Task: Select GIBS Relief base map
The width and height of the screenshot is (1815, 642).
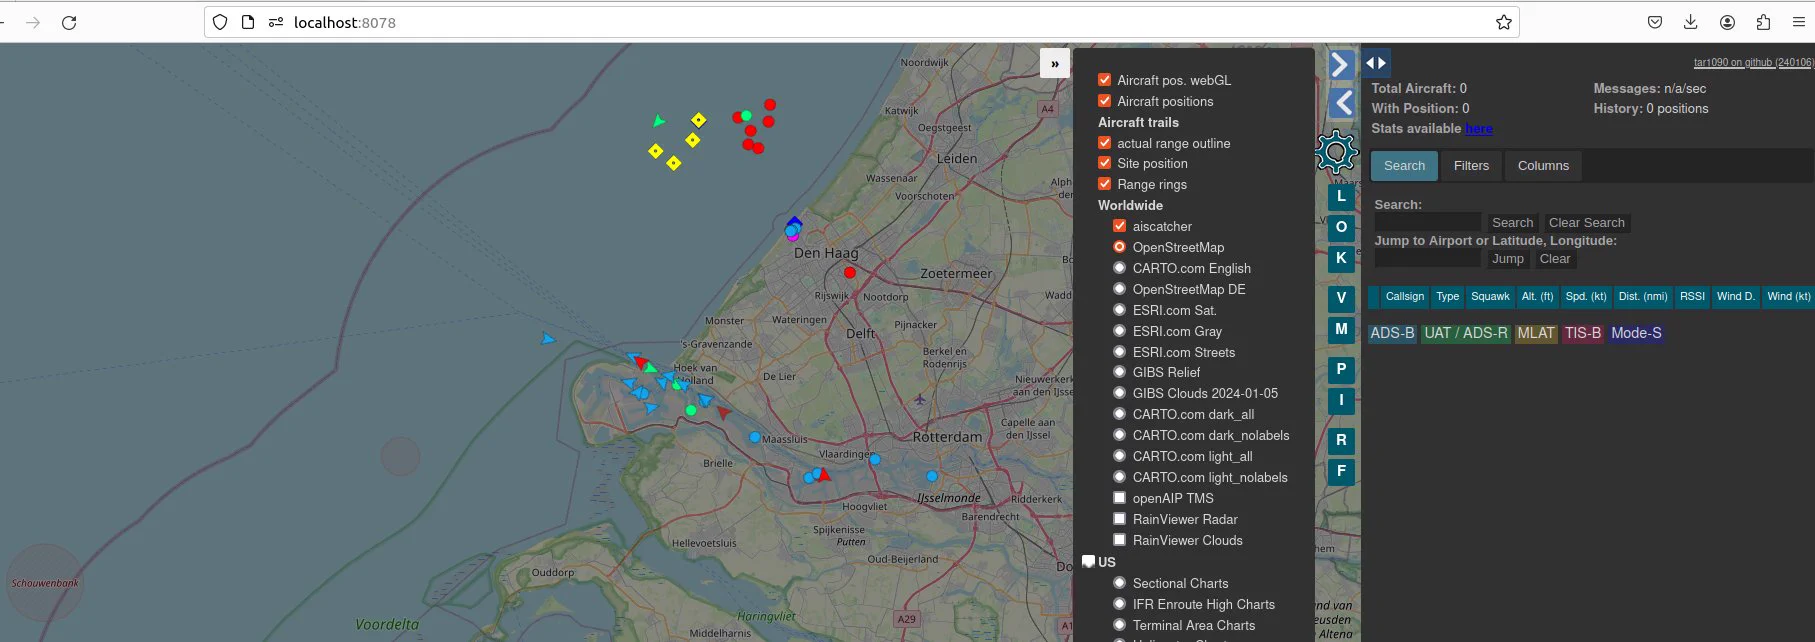Action: click(x=1120, y=372)
